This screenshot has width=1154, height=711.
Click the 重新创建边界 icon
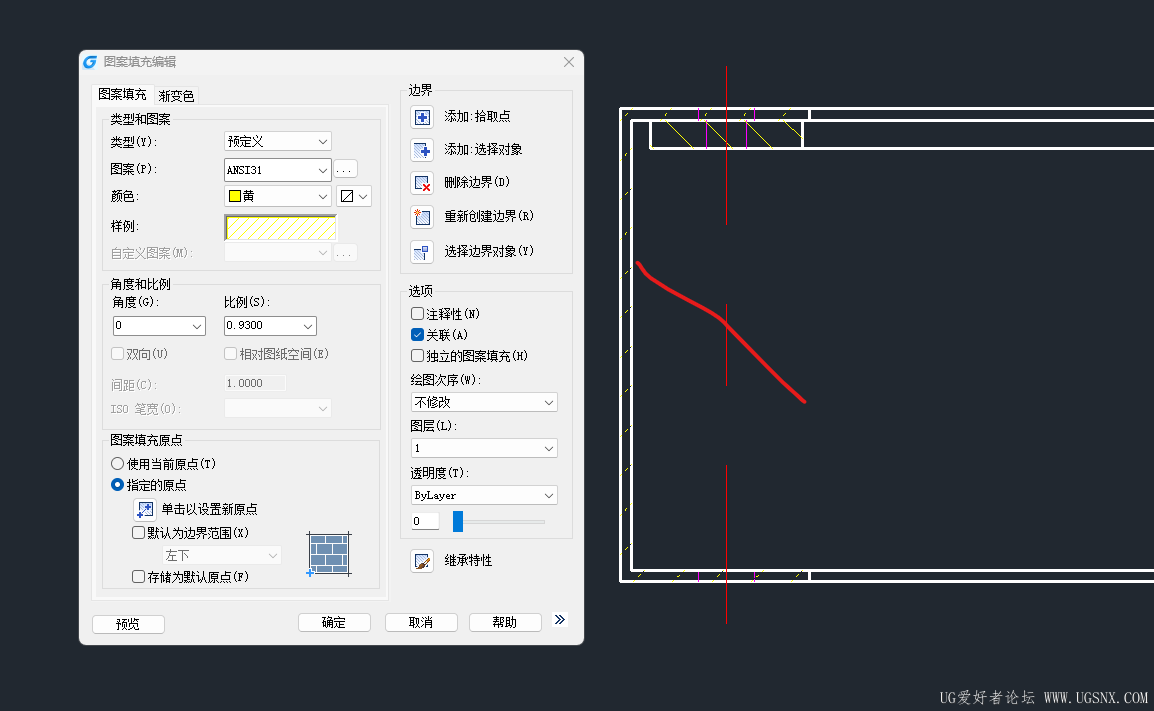(x=422, y=216)
